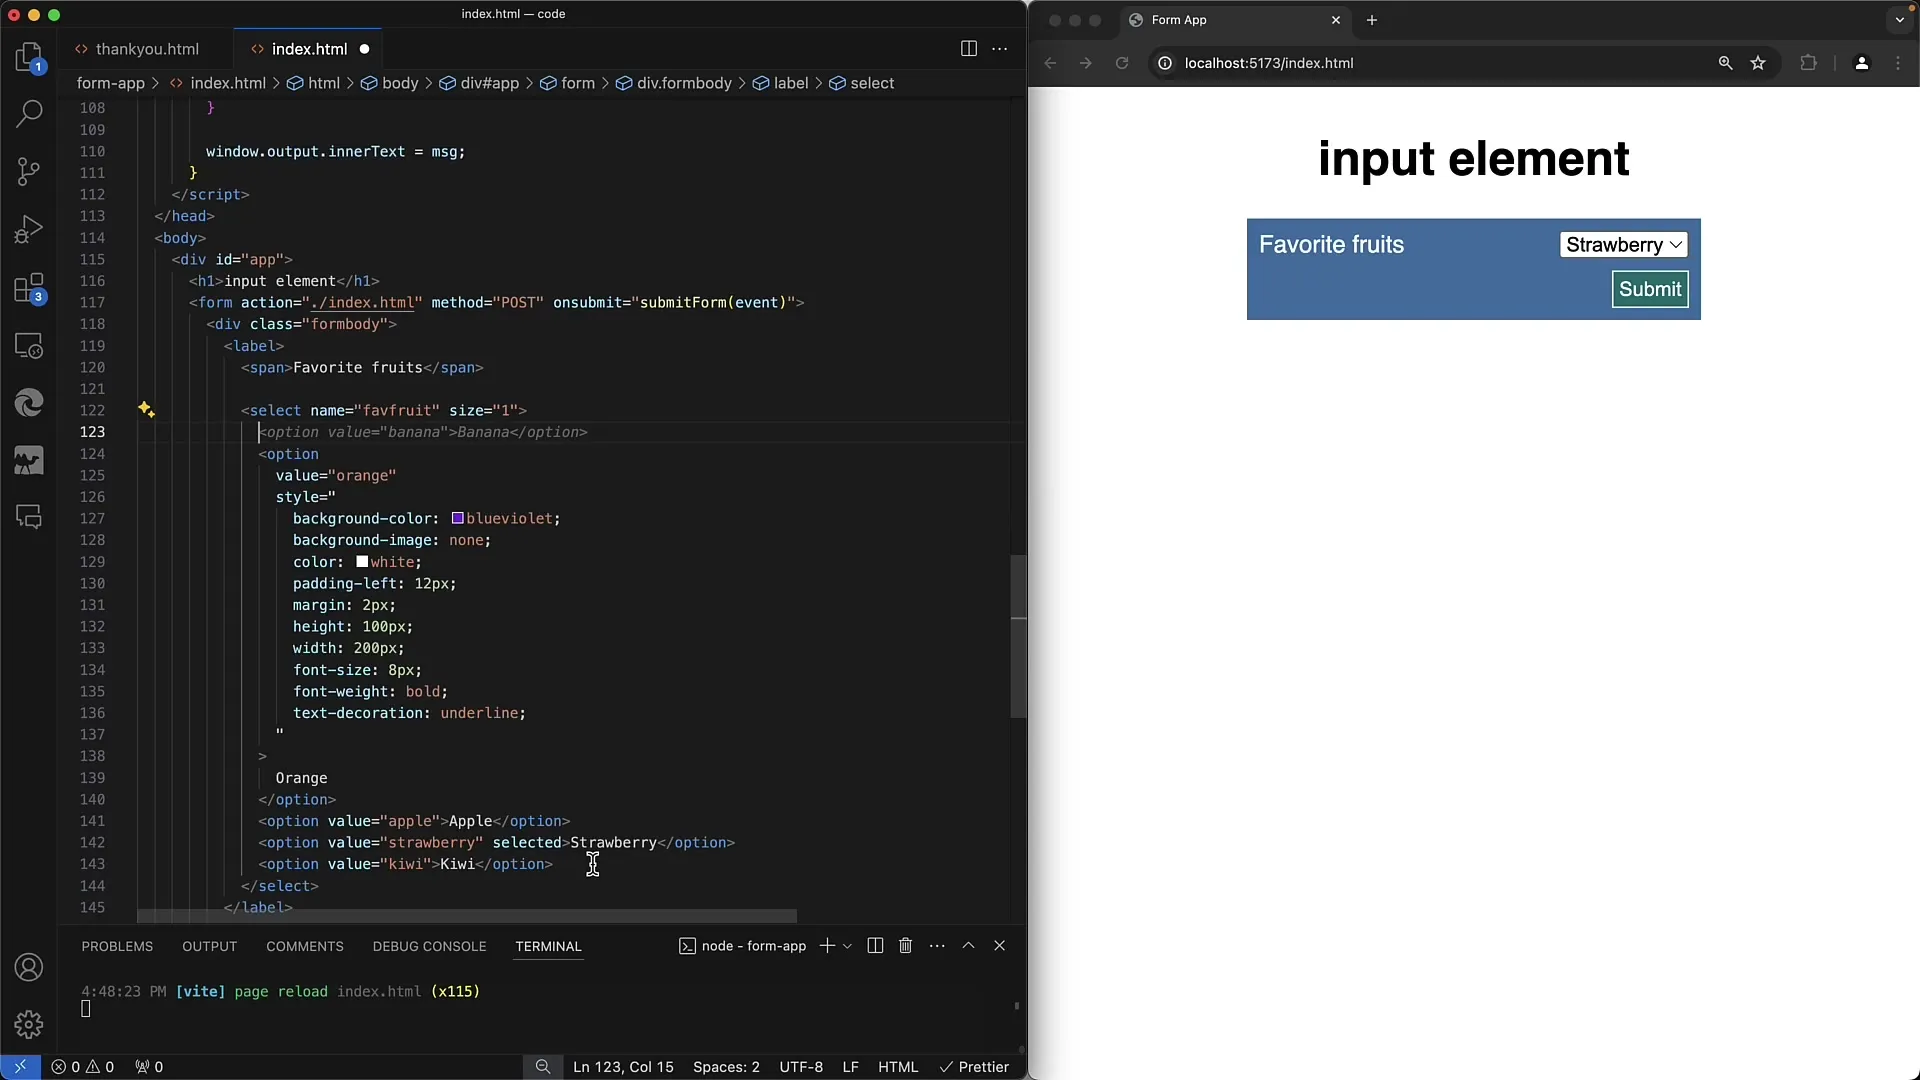Click the browser reload button

pyautogui.click(x=1122, y=63)
